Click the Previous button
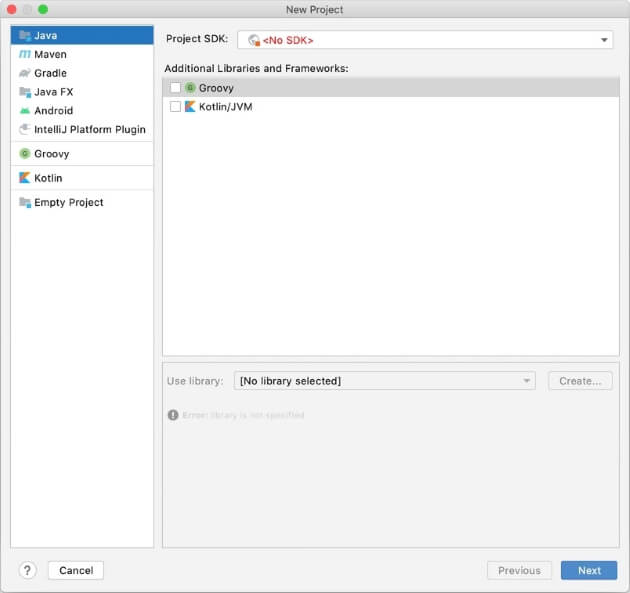The height and width of the screenshot is (593, 630). [519, 570]
